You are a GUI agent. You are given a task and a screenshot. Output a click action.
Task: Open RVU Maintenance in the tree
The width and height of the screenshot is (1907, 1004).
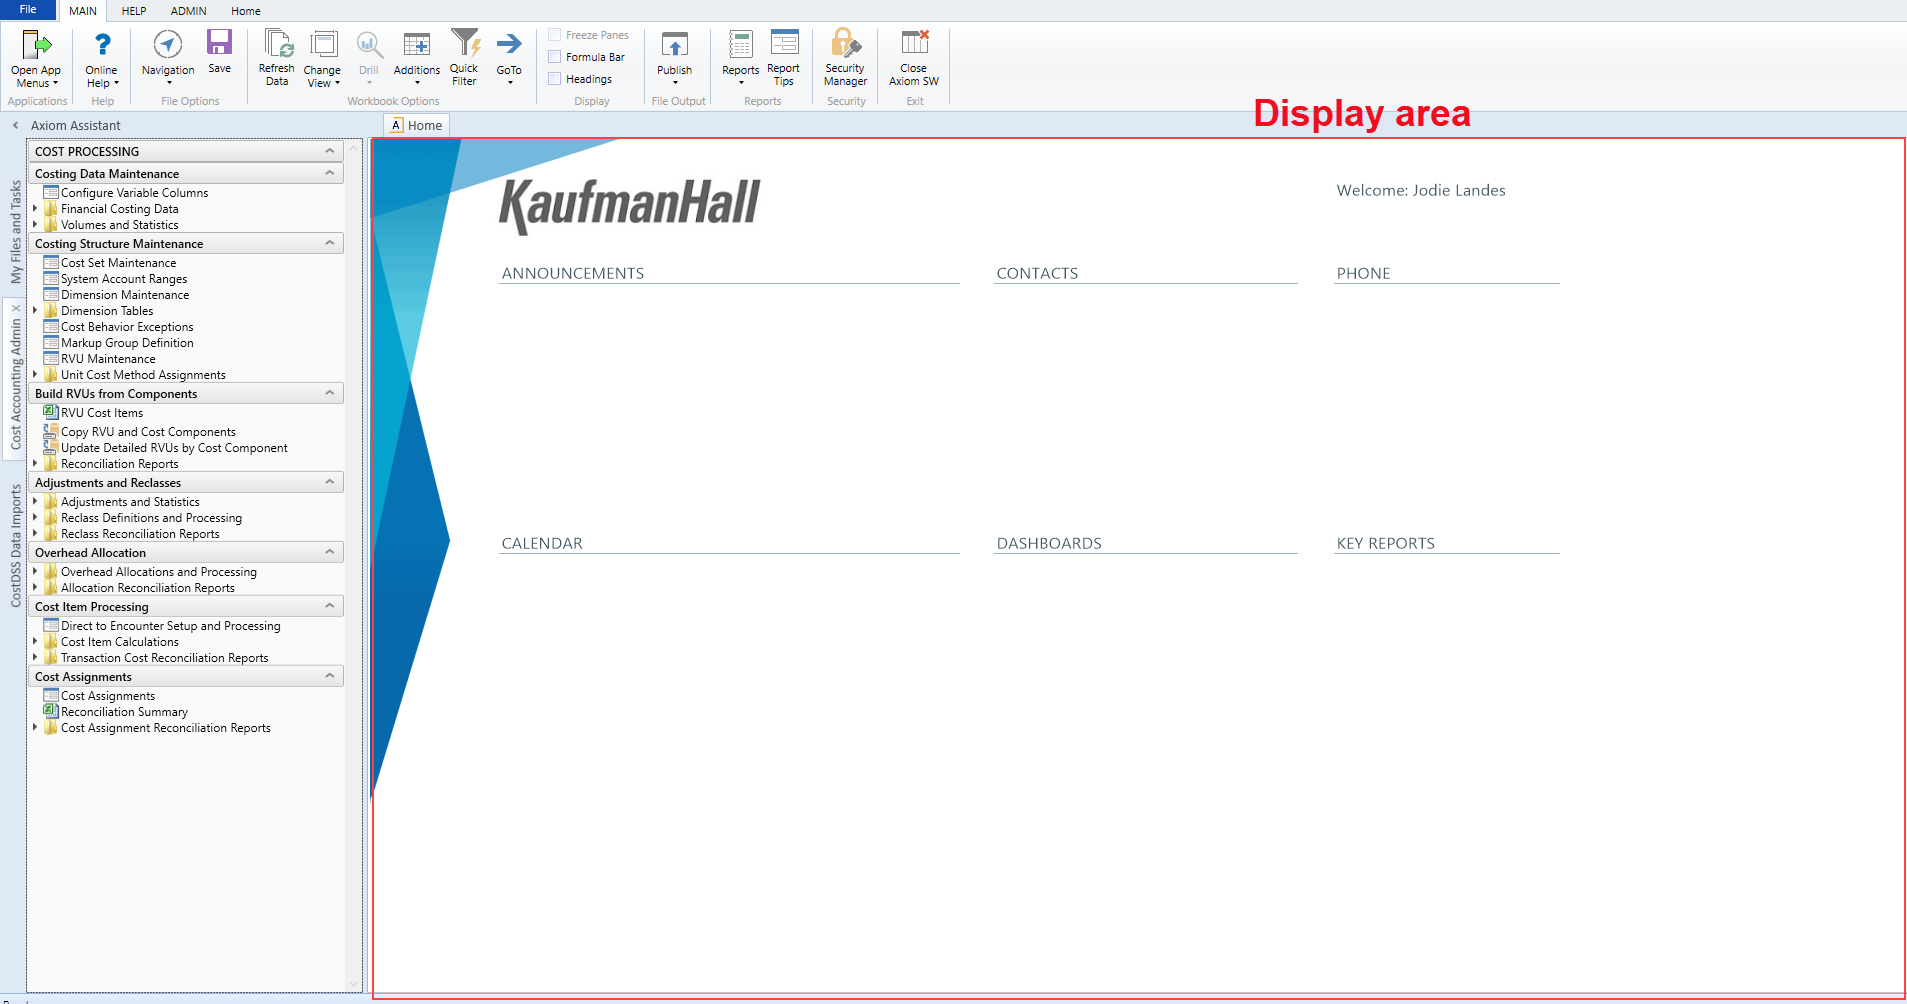coord(108,359)
